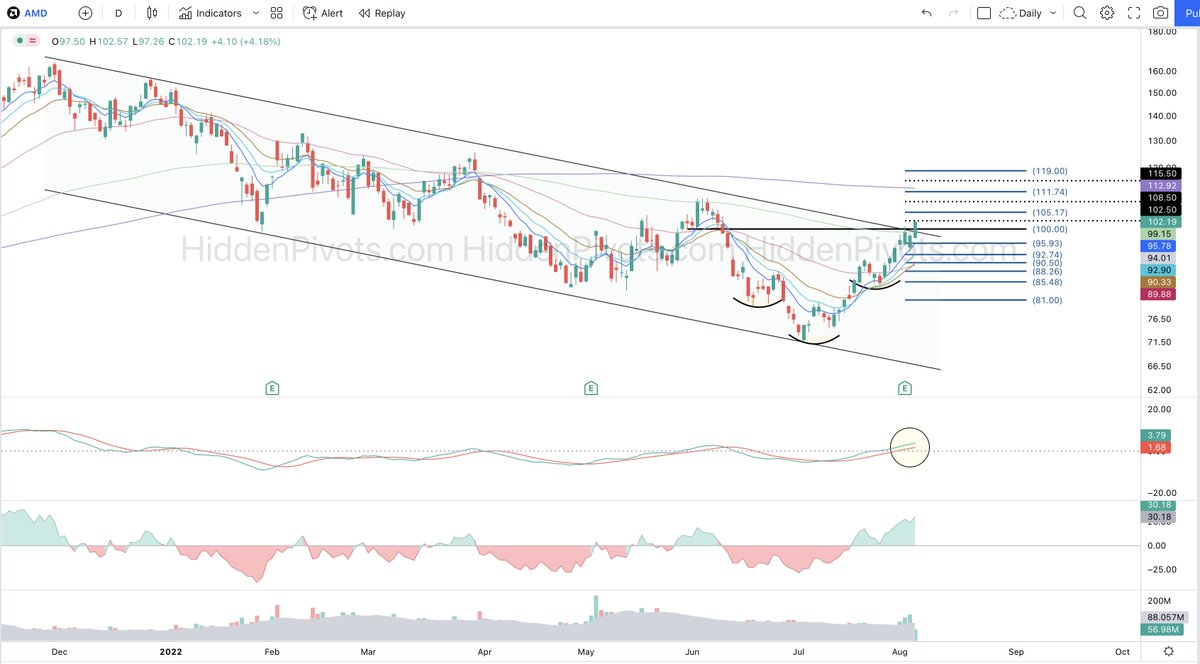Click the (100.00) Fibonacci level label
Screen dimensions: 1200x664
(x=1049, y=229)
